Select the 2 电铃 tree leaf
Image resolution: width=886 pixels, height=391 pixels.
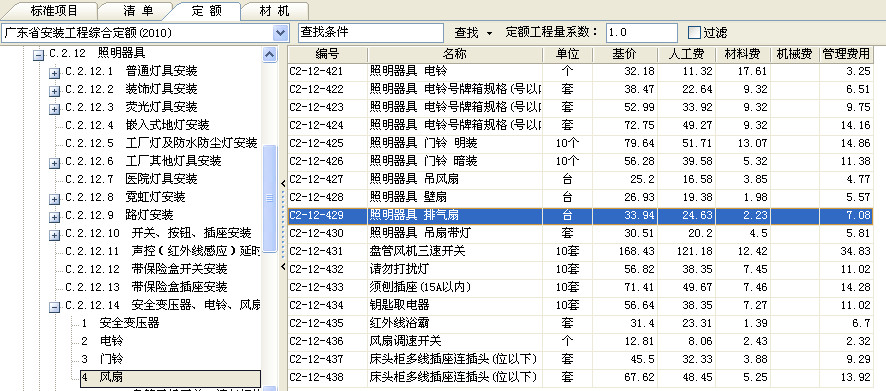pos(102,341)
